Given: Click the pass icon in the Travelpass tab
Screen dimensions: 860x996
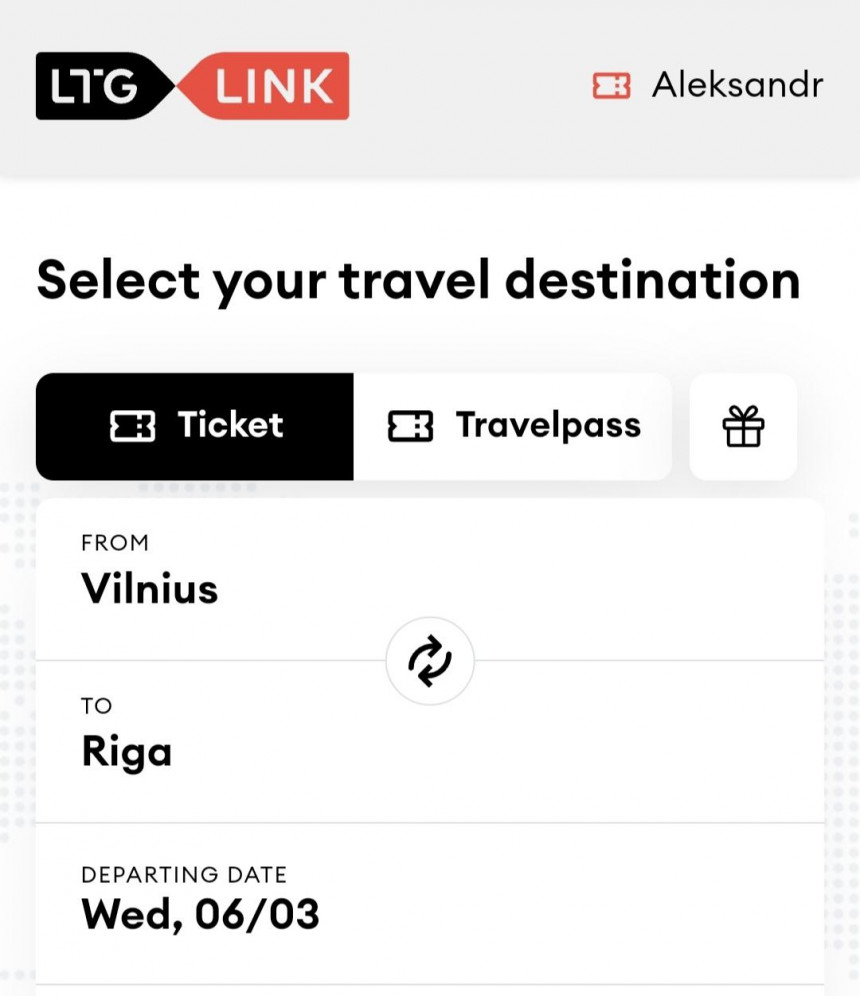Looking at the screenshot, I should [x=410, y=427].
